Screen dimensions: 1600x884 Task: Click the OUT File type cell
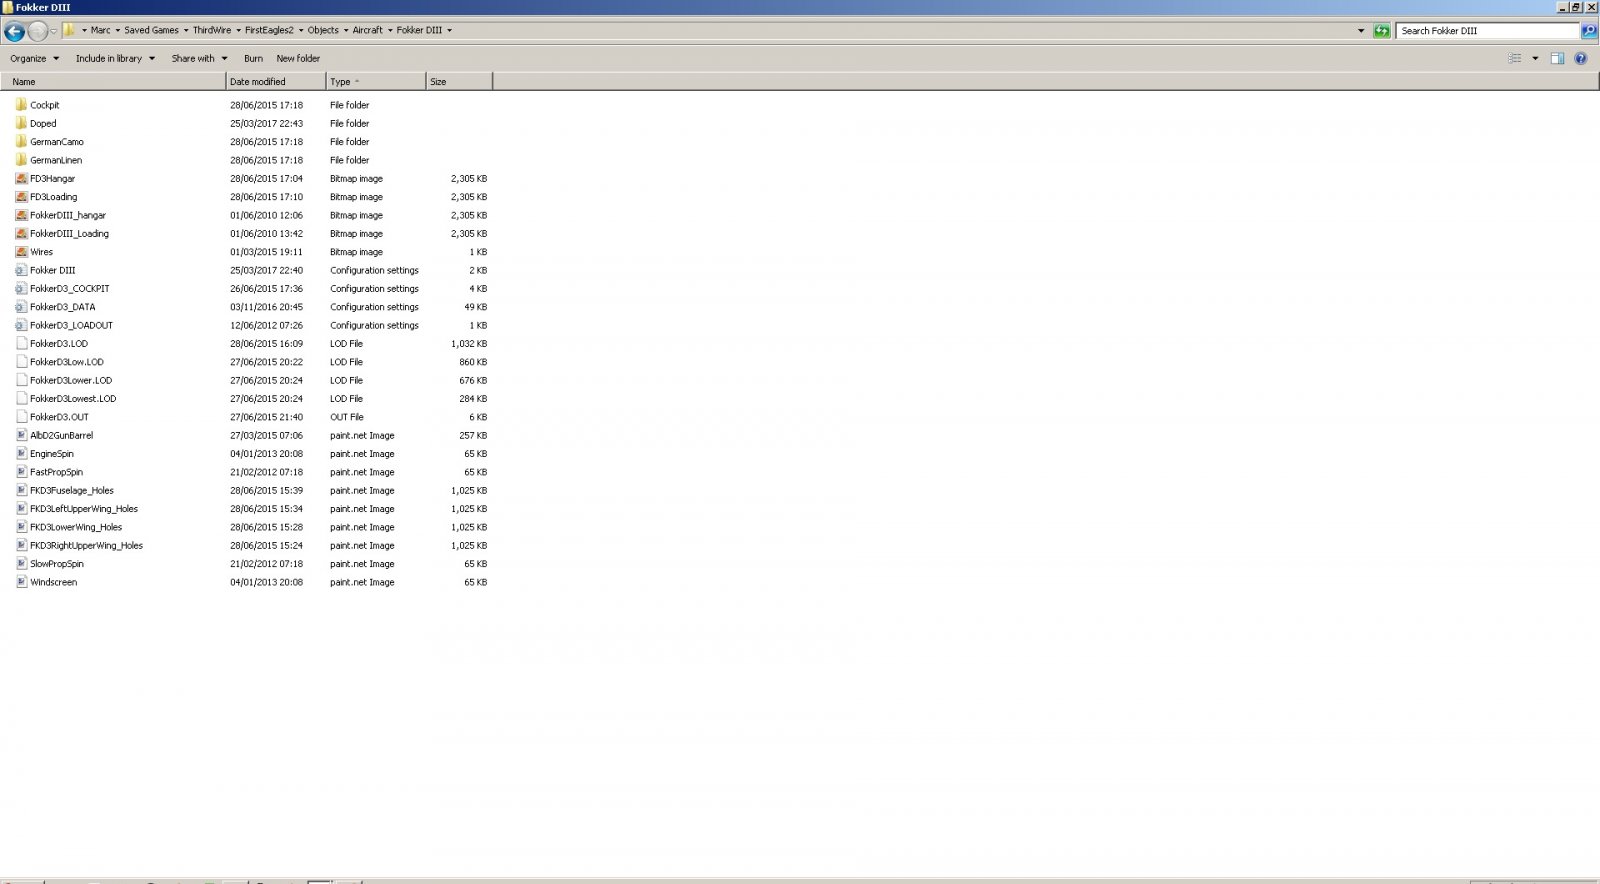pyautogui.click(x=347, y=417)
